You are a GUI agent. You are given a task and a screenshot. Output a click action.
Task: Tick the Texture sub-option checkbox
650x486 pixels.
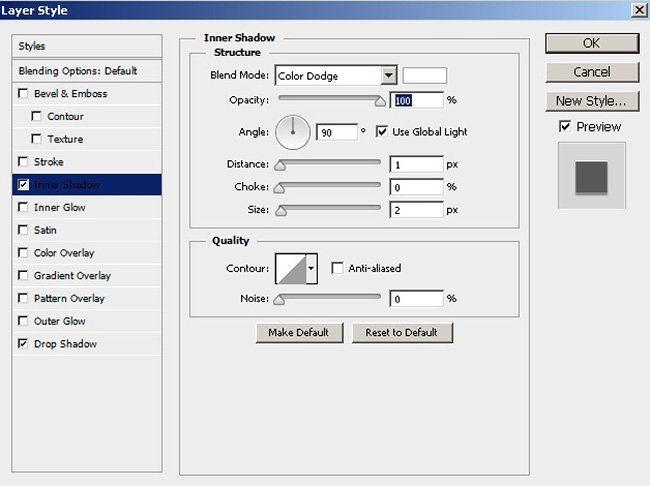[x=36, y=139]
